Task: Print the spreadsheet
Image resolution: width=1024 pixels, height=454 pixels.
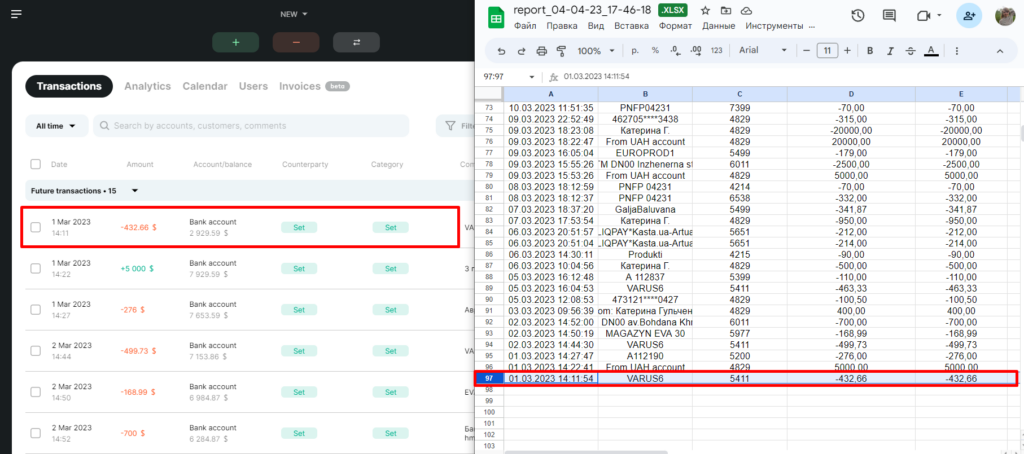Action: pos(541,51)
